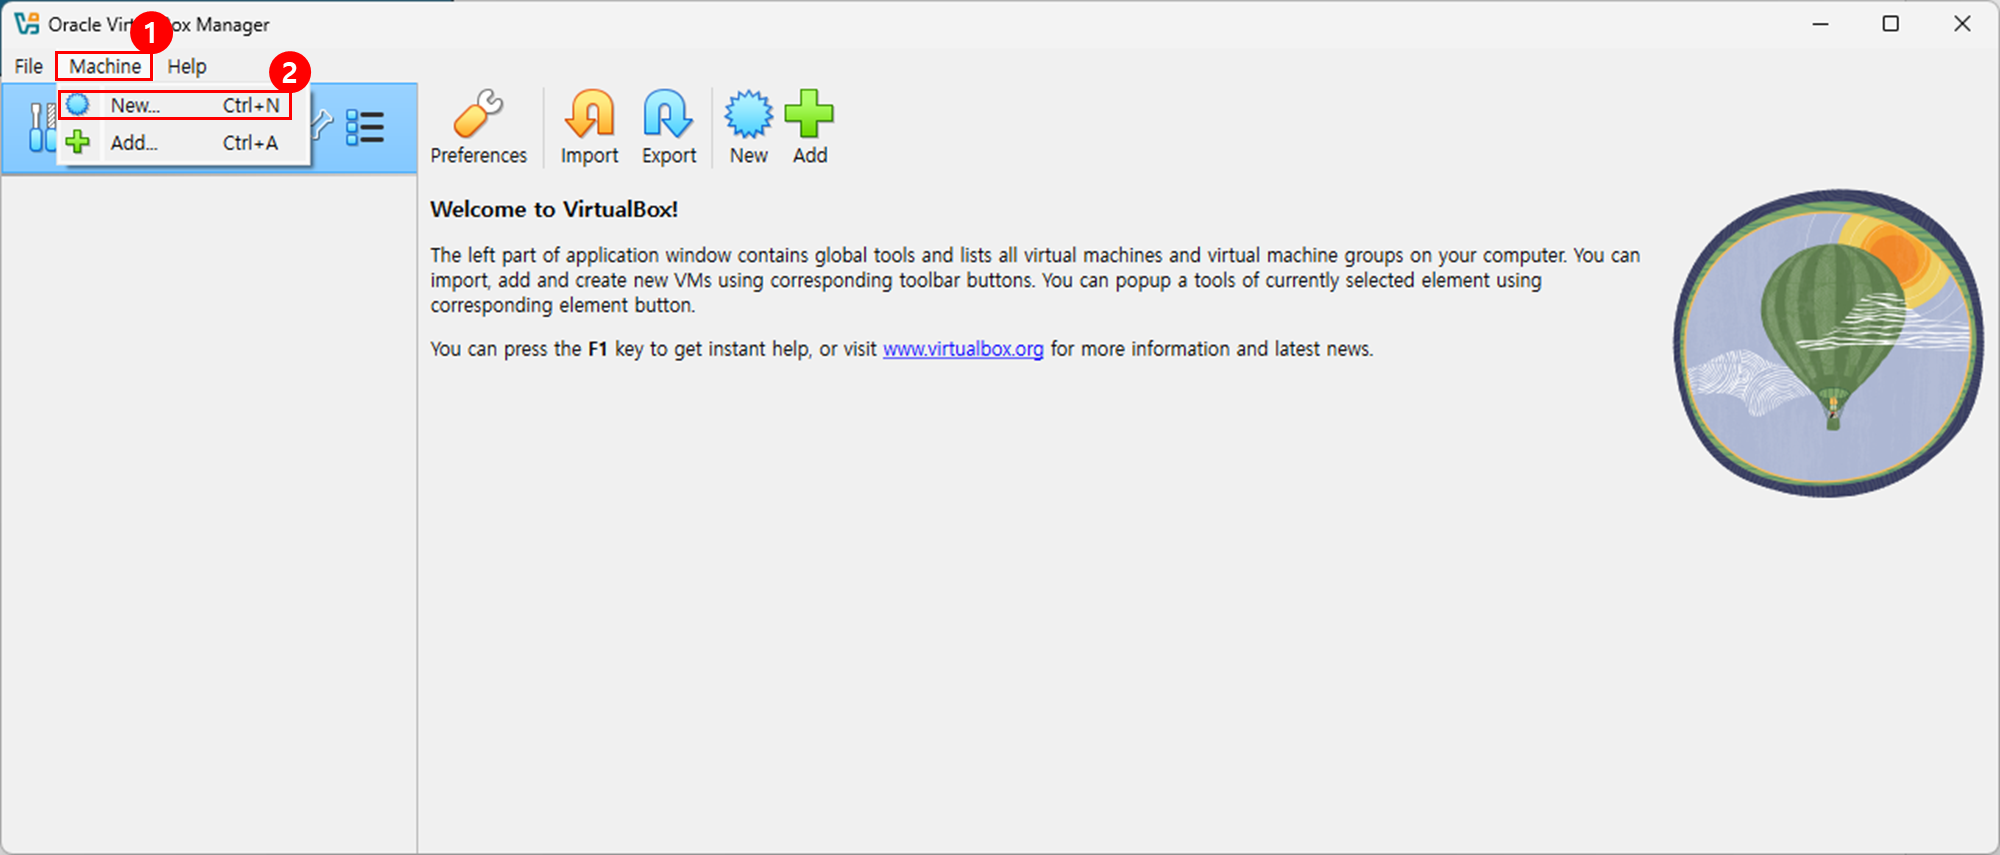Open the Preferences wrench tool
The image size is (2000, 855).
click(478, 127)
